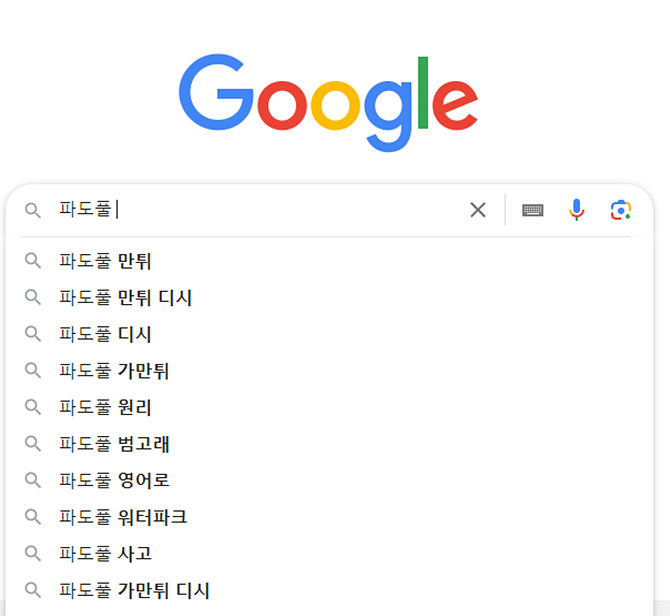The height and width of the screenshot is (616, 670).
Task: Select the 파도풀 영어로 suggestion
Action: coord(114,480)
